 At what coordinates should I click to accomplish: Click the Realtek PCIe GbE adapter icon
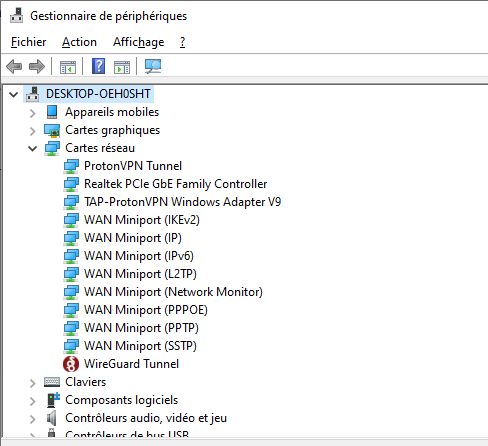pos(71,184)
